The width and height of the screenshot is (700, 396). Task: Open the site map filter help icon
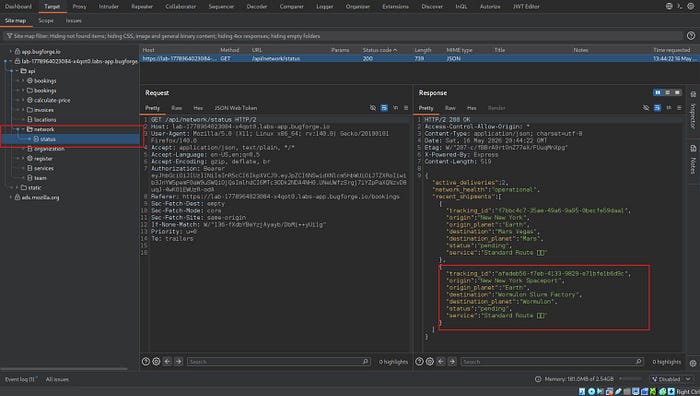691,36
